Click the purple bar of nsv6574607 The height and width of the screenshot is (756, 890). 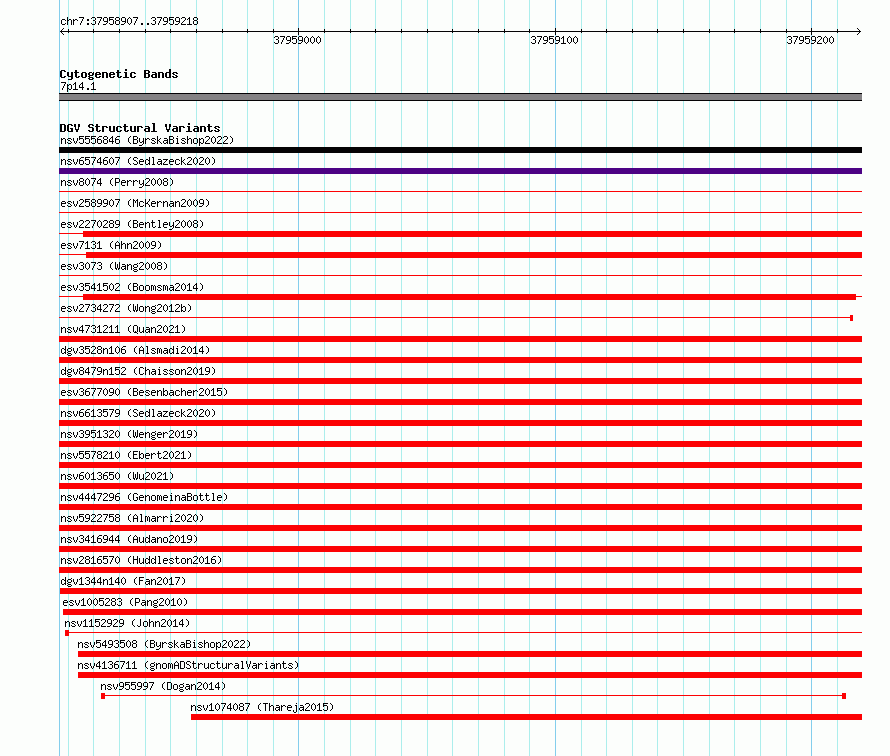[x=460, y=171]
